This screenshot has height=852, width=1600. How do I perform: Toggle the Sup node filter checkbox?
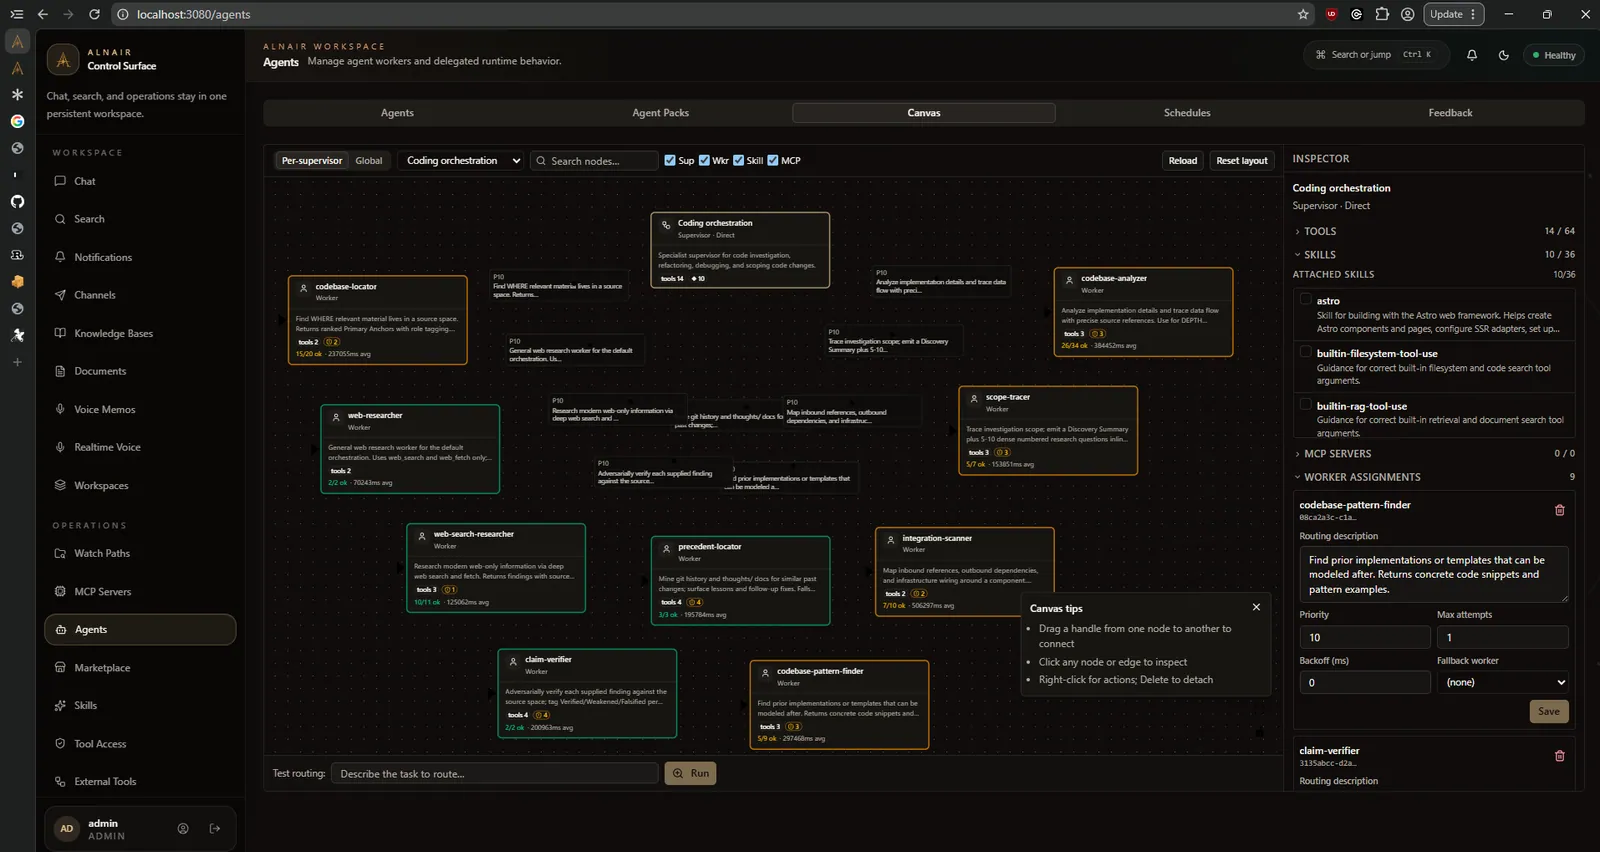click(670, 160)
